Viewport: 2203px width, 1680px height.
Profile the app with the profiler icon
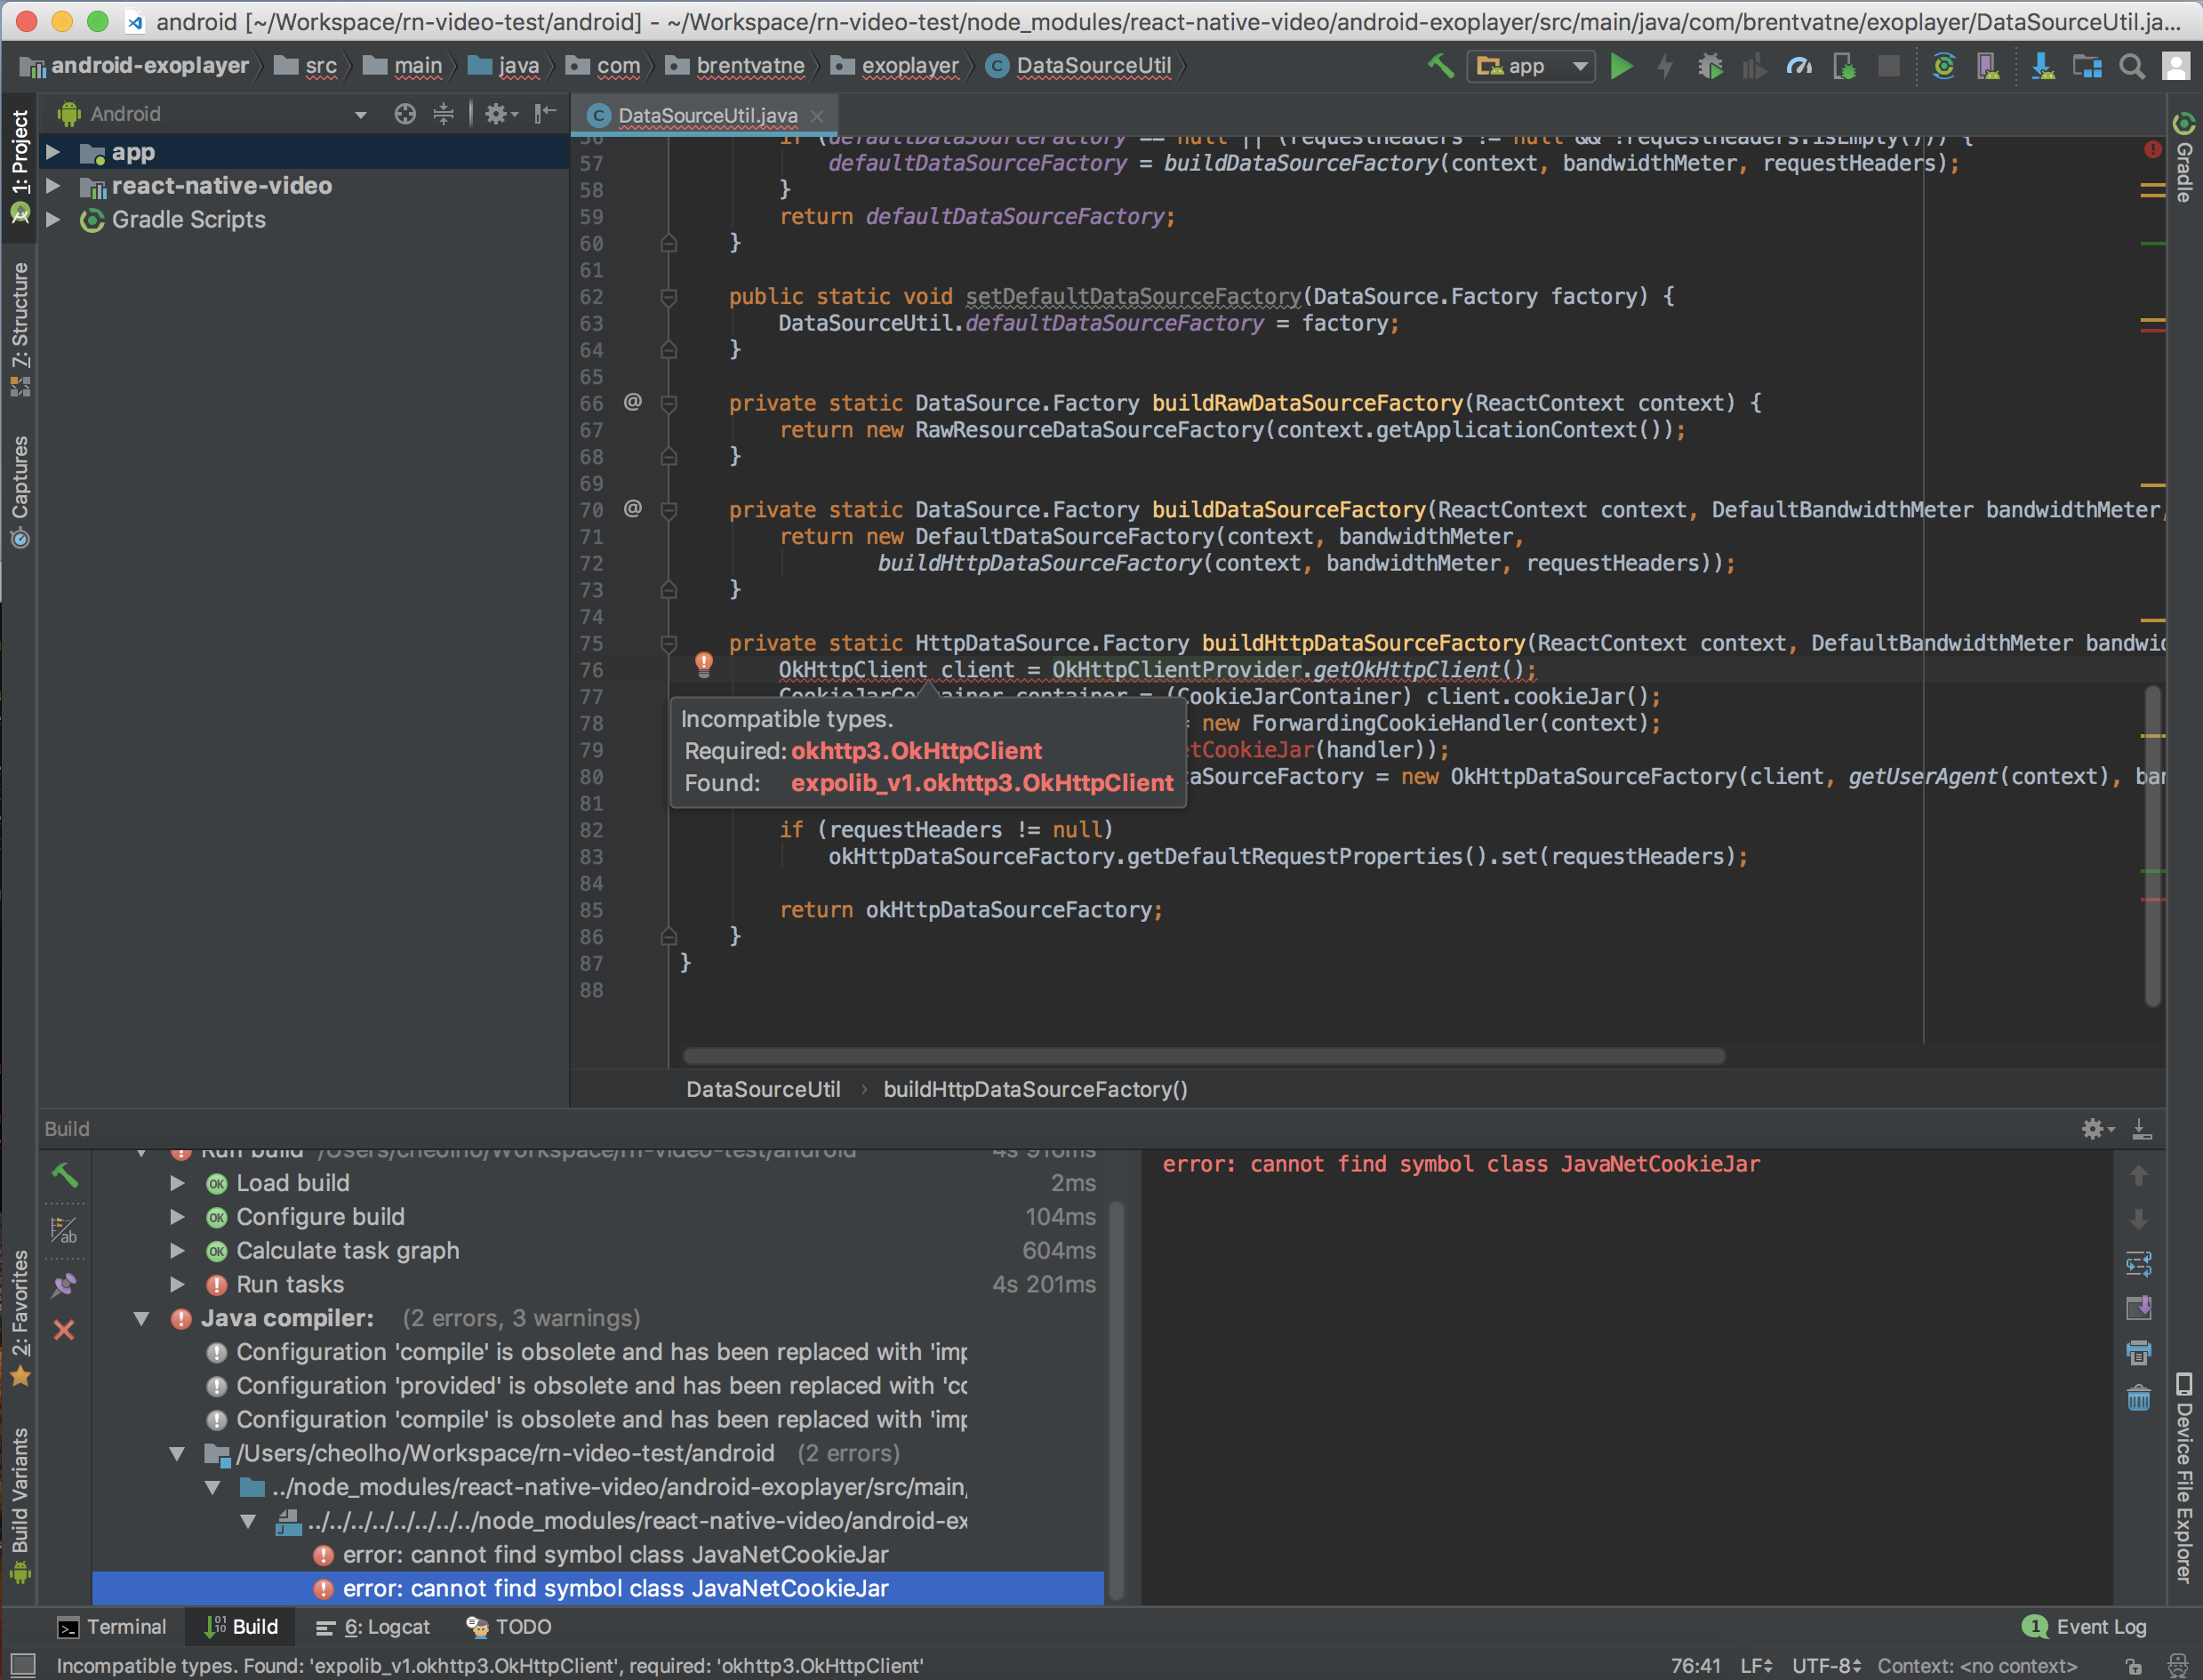[1800, 65]
